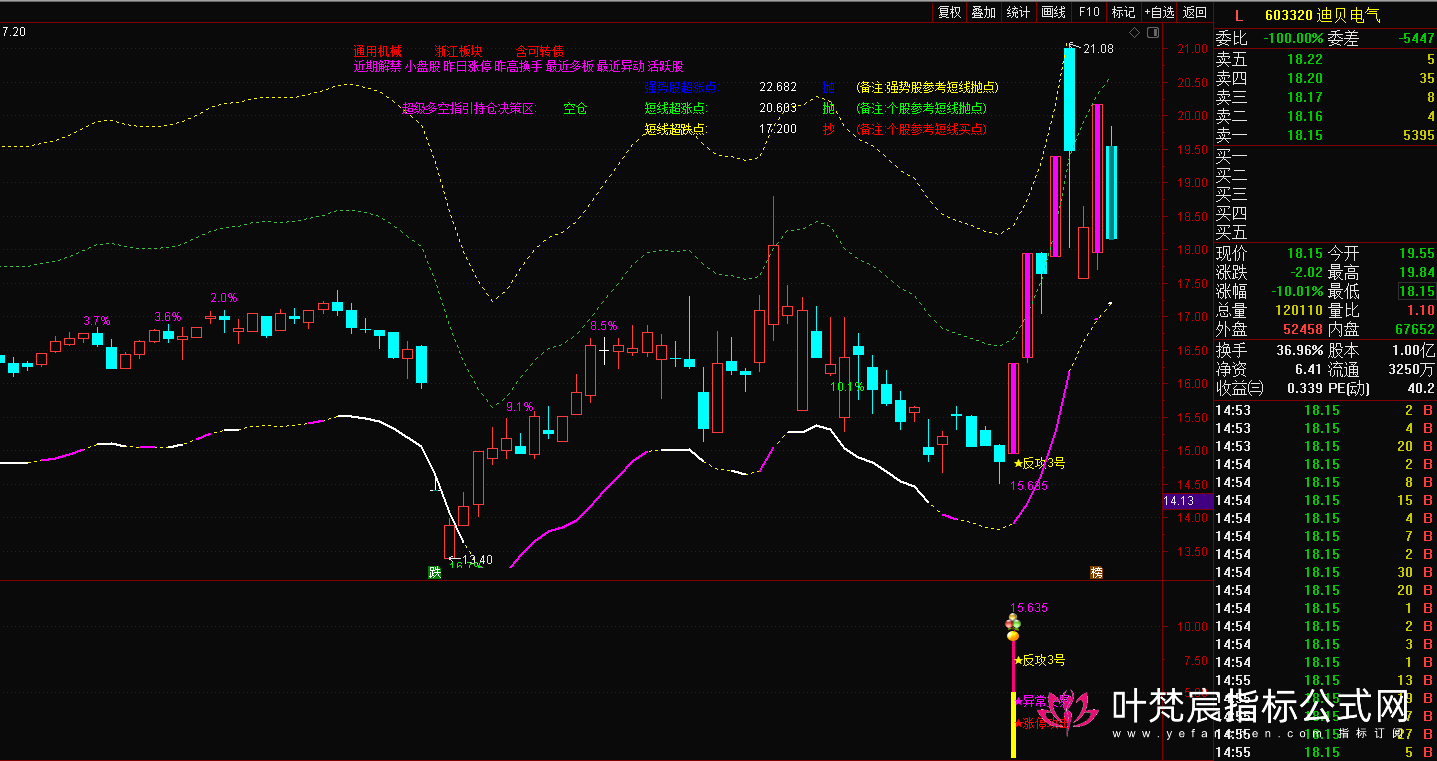The image size is (1437, 761).
Task: Click the 返回 back button
Action: [1194, 12]
